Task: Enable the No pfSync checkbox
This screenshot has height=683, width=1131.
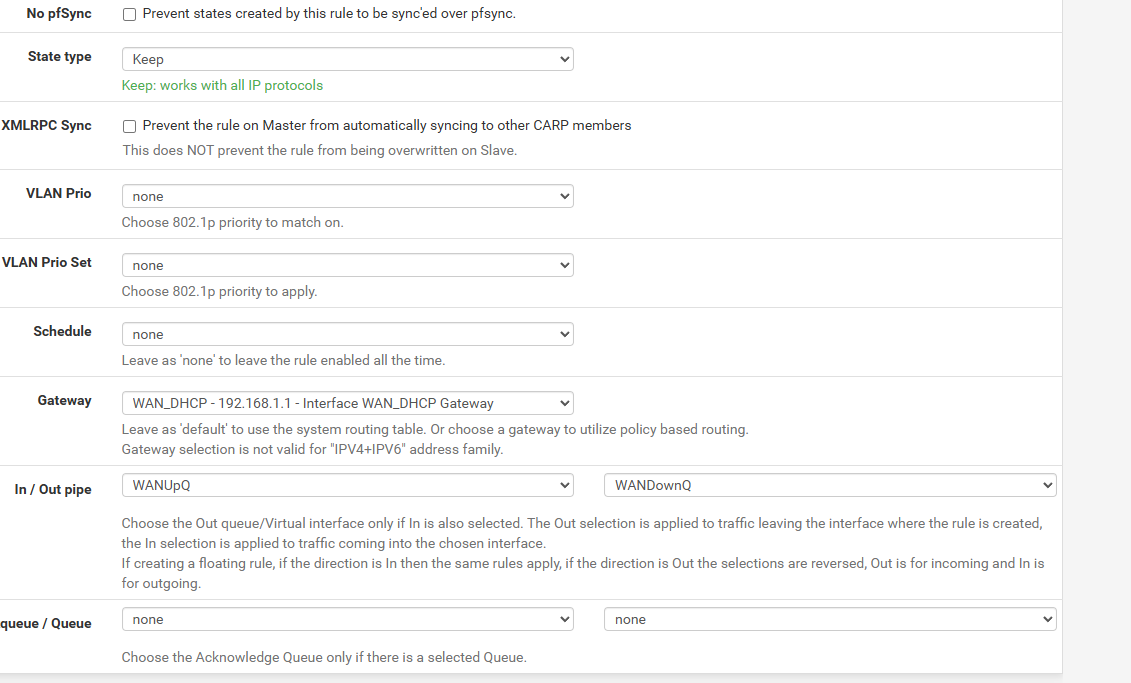Action: [129, 15]
